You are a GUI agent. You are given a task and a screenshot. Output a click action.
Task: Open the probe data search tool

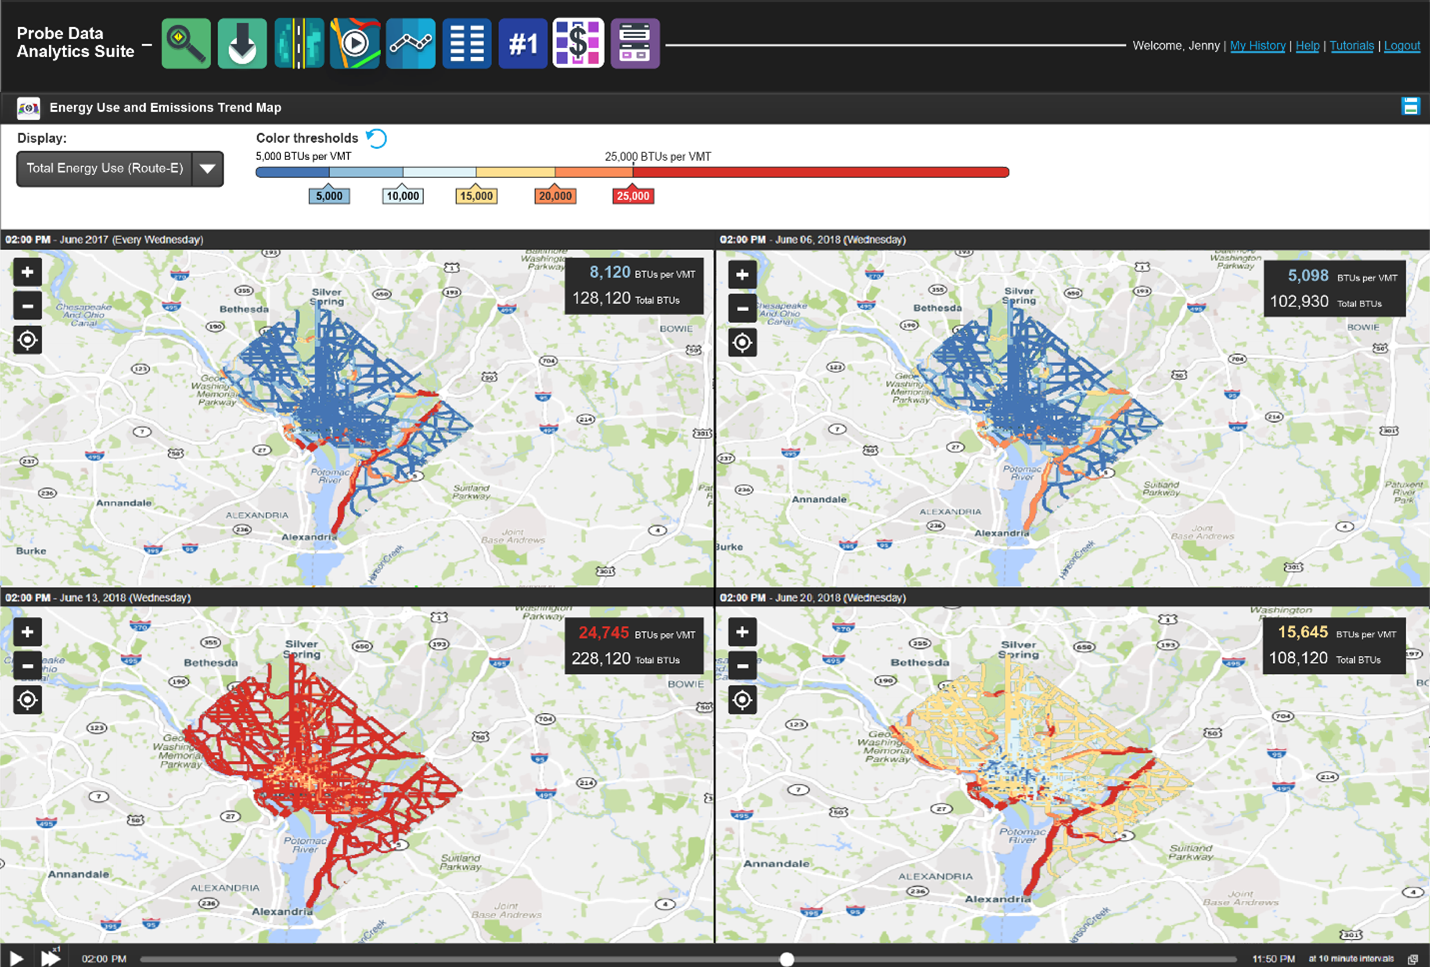tap(186, 43)
